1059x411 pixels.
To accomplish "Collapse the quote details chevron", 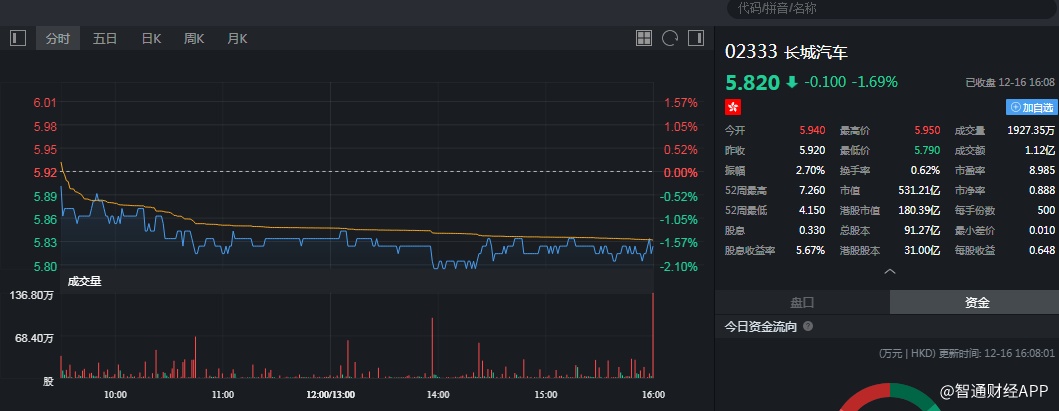I will coord(888,271).
